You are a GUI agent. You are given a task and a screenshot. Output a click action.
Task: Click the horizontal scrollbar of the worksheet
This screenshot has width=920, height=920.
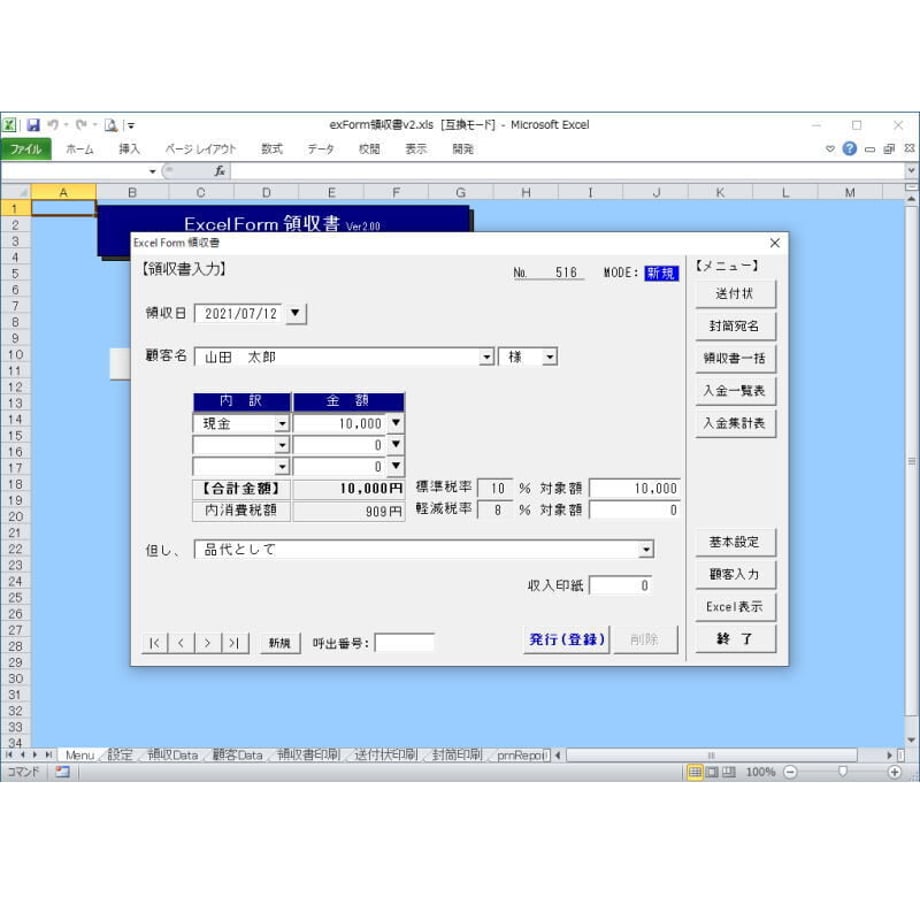pyautogui.click(x=711, y=755)
